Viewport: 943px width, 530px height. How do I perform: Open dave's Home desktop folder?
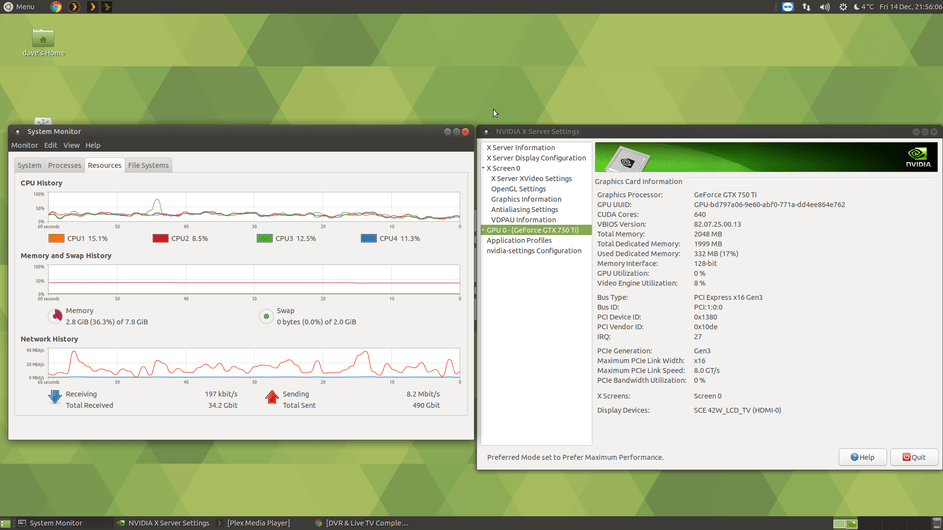pos(43,42)
